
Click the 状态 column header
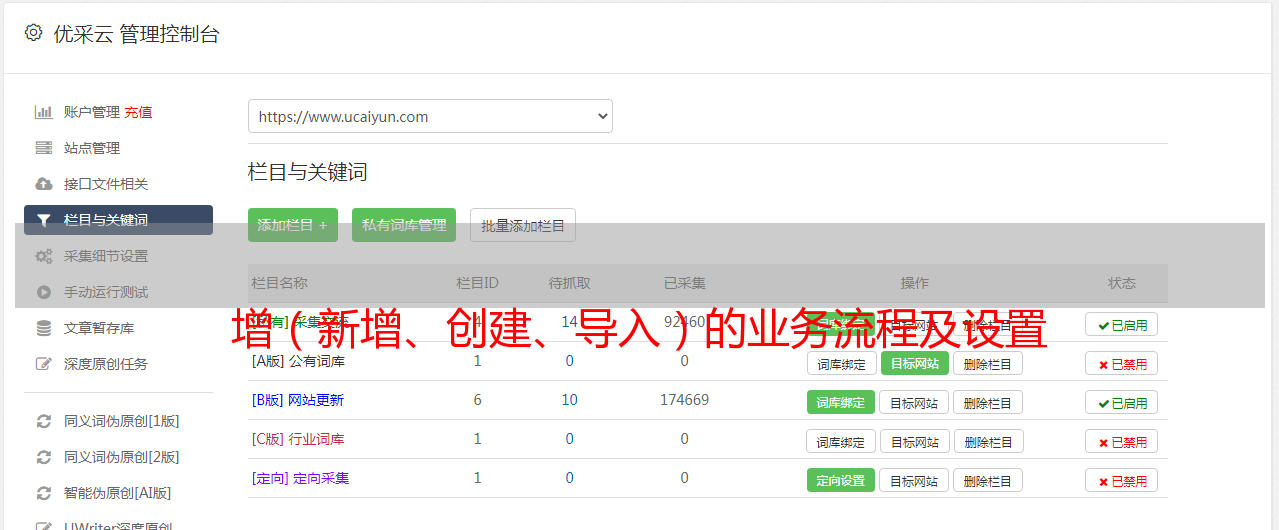click(x=1121, y=283)
